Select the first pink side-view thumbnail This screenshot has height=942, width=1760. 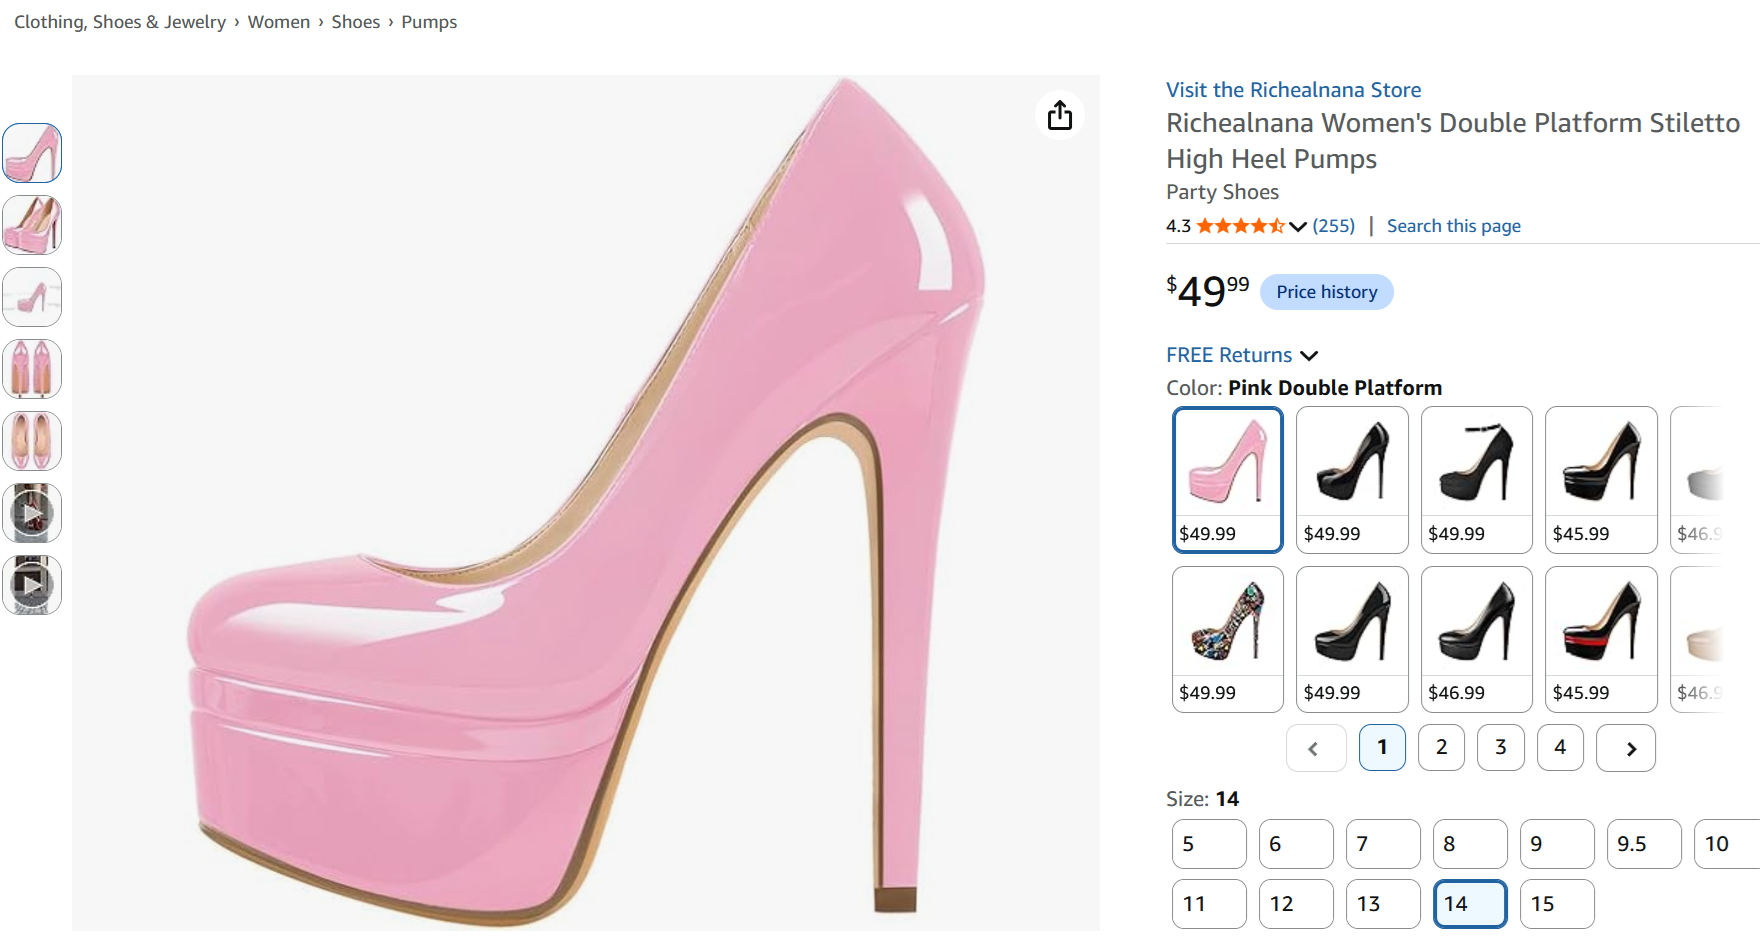tap(32, 153)
